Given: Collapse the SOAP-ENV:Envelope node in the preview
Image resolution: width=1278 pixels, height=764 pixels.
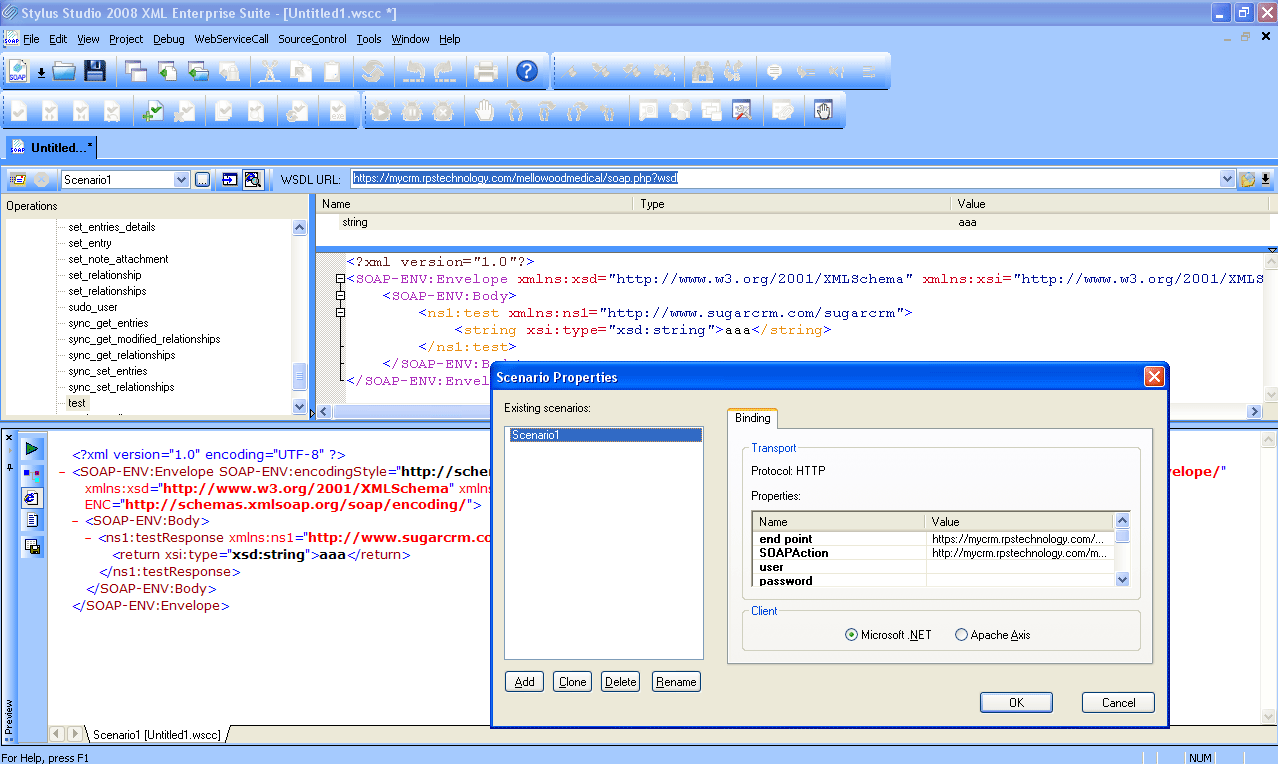Looking at the screenshot, I should (x=63, y=472).
